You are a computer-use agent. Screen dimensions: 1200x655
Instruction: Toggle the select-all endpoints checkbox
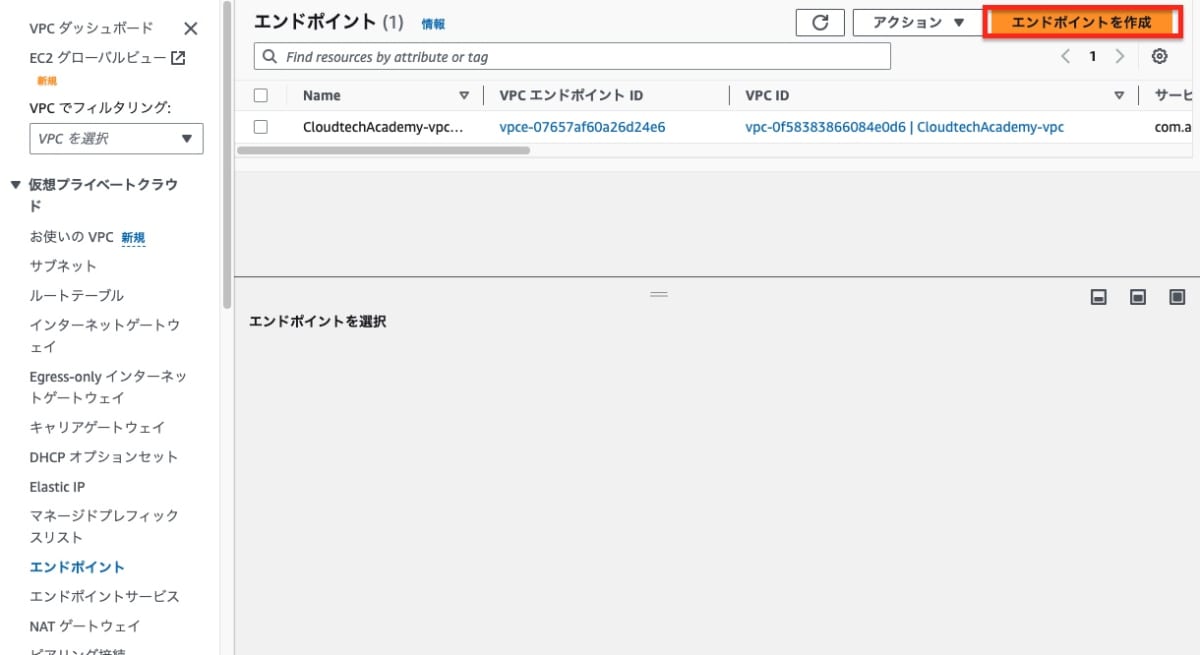pyautogui.click(x=261, y=96)
